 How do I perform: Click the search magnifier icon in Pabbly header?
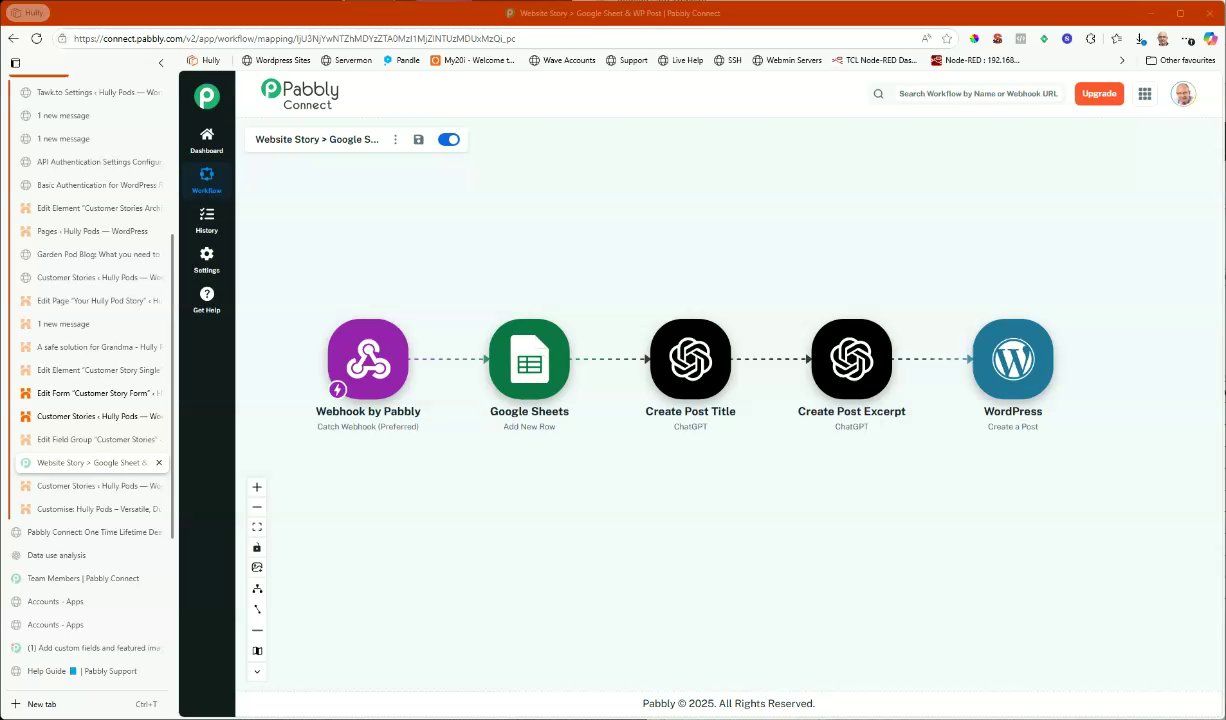pos(878,94)
